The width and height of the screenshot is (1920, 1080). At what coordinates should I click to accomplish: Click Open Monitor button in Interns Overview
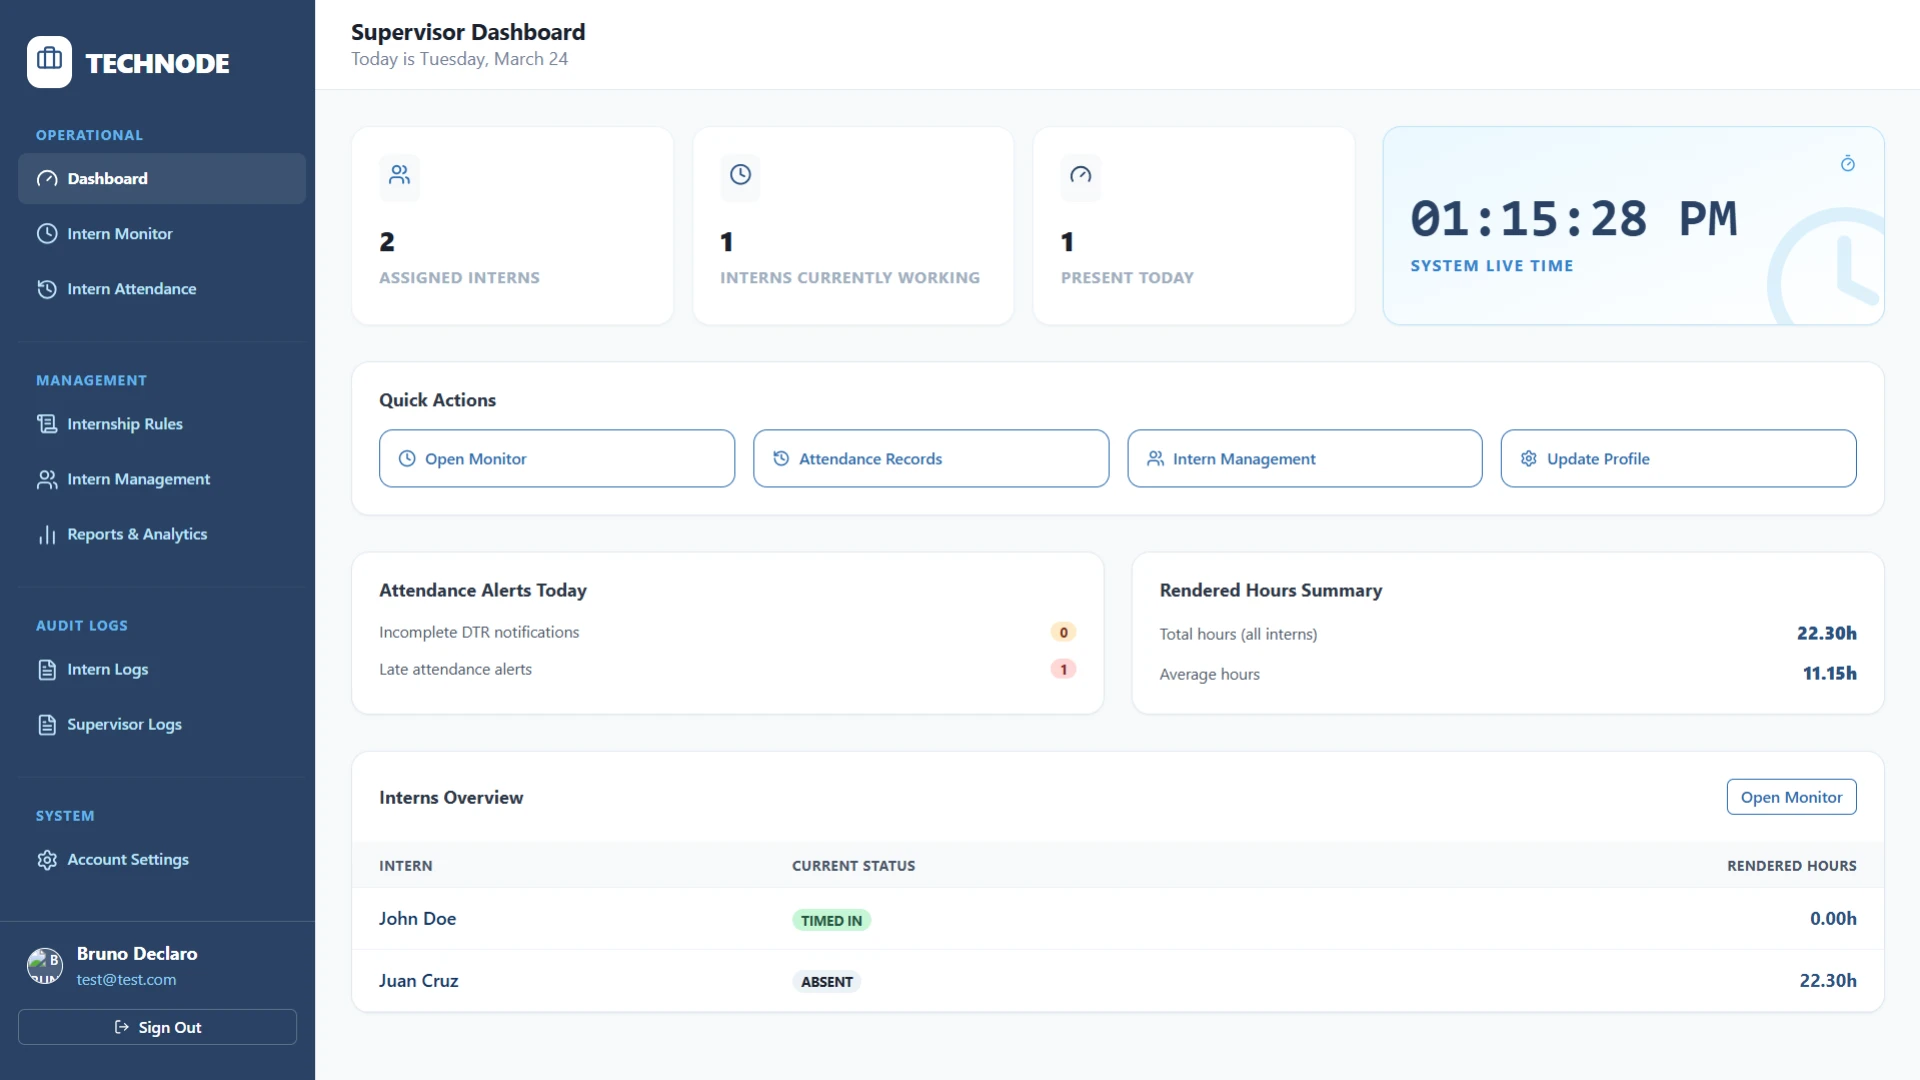coord(1791,797)
